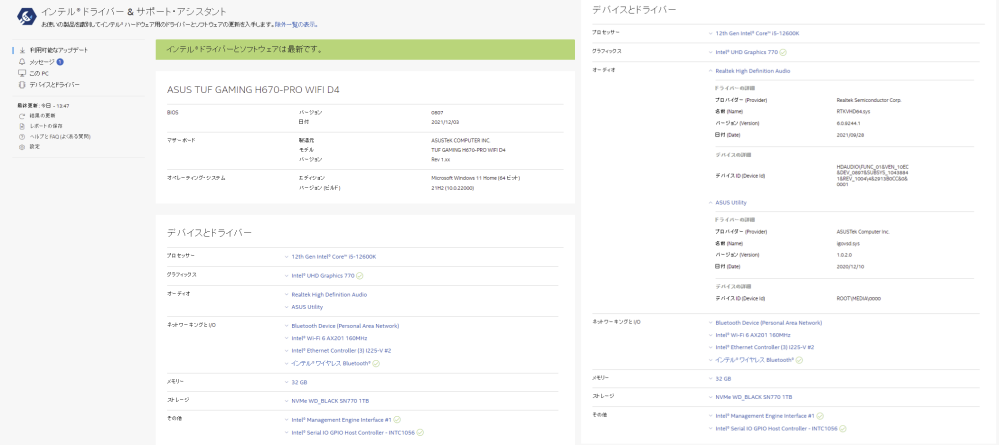Screen dimensions: 999x445
Task: Collapse the expanded Realtek High Definition Audio details
Action: (752, 71)
